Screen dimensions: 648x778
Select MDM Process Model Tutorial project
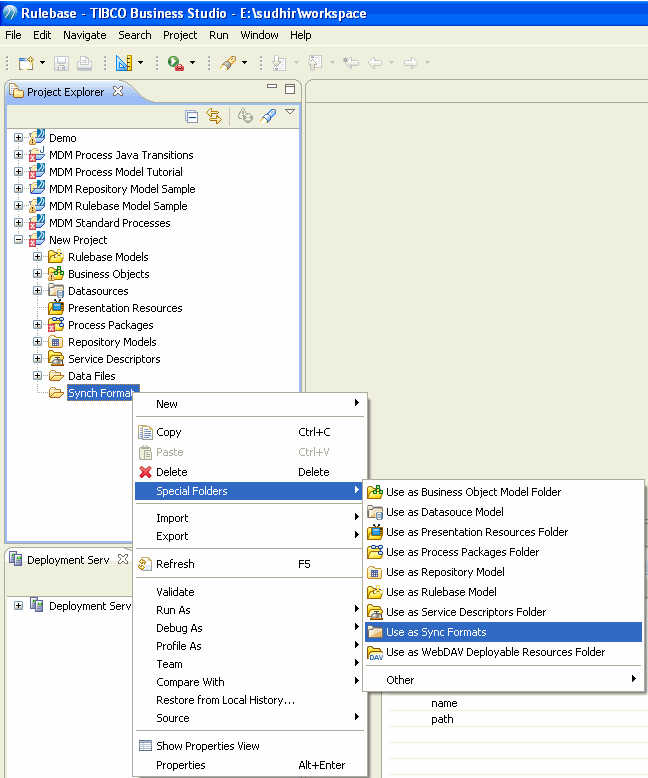pyautogui.click(x=116, y=172)
